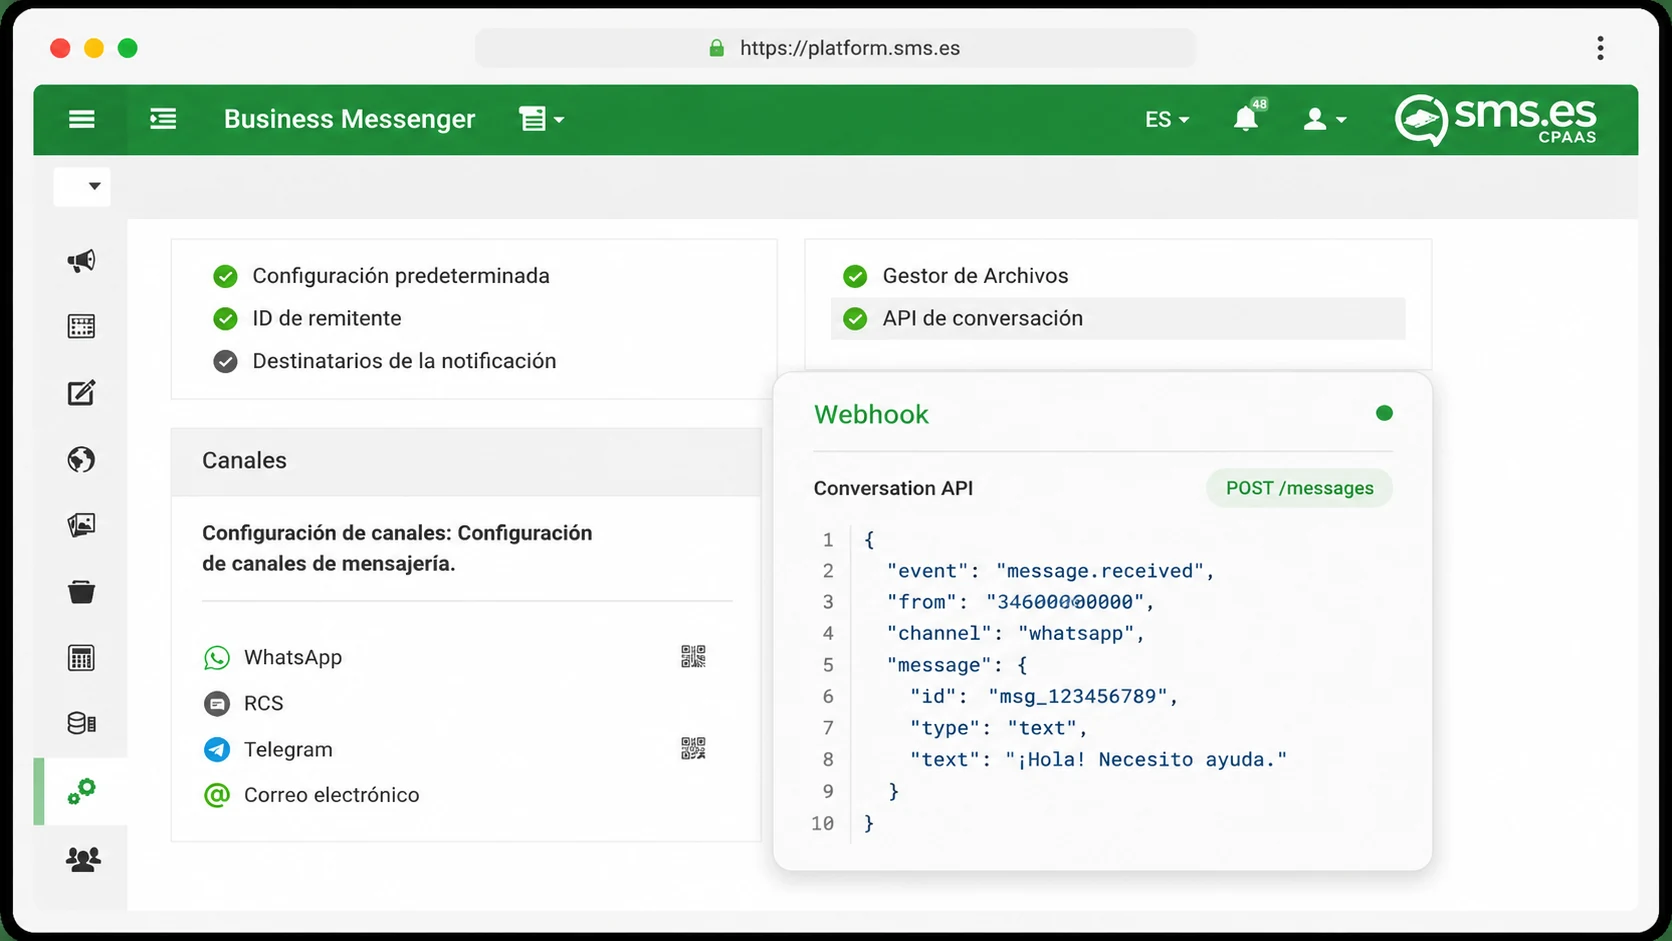Click the "msg_123456789" id value
Viewport: 1672px width, 941px height.
tap(1078, 696)
